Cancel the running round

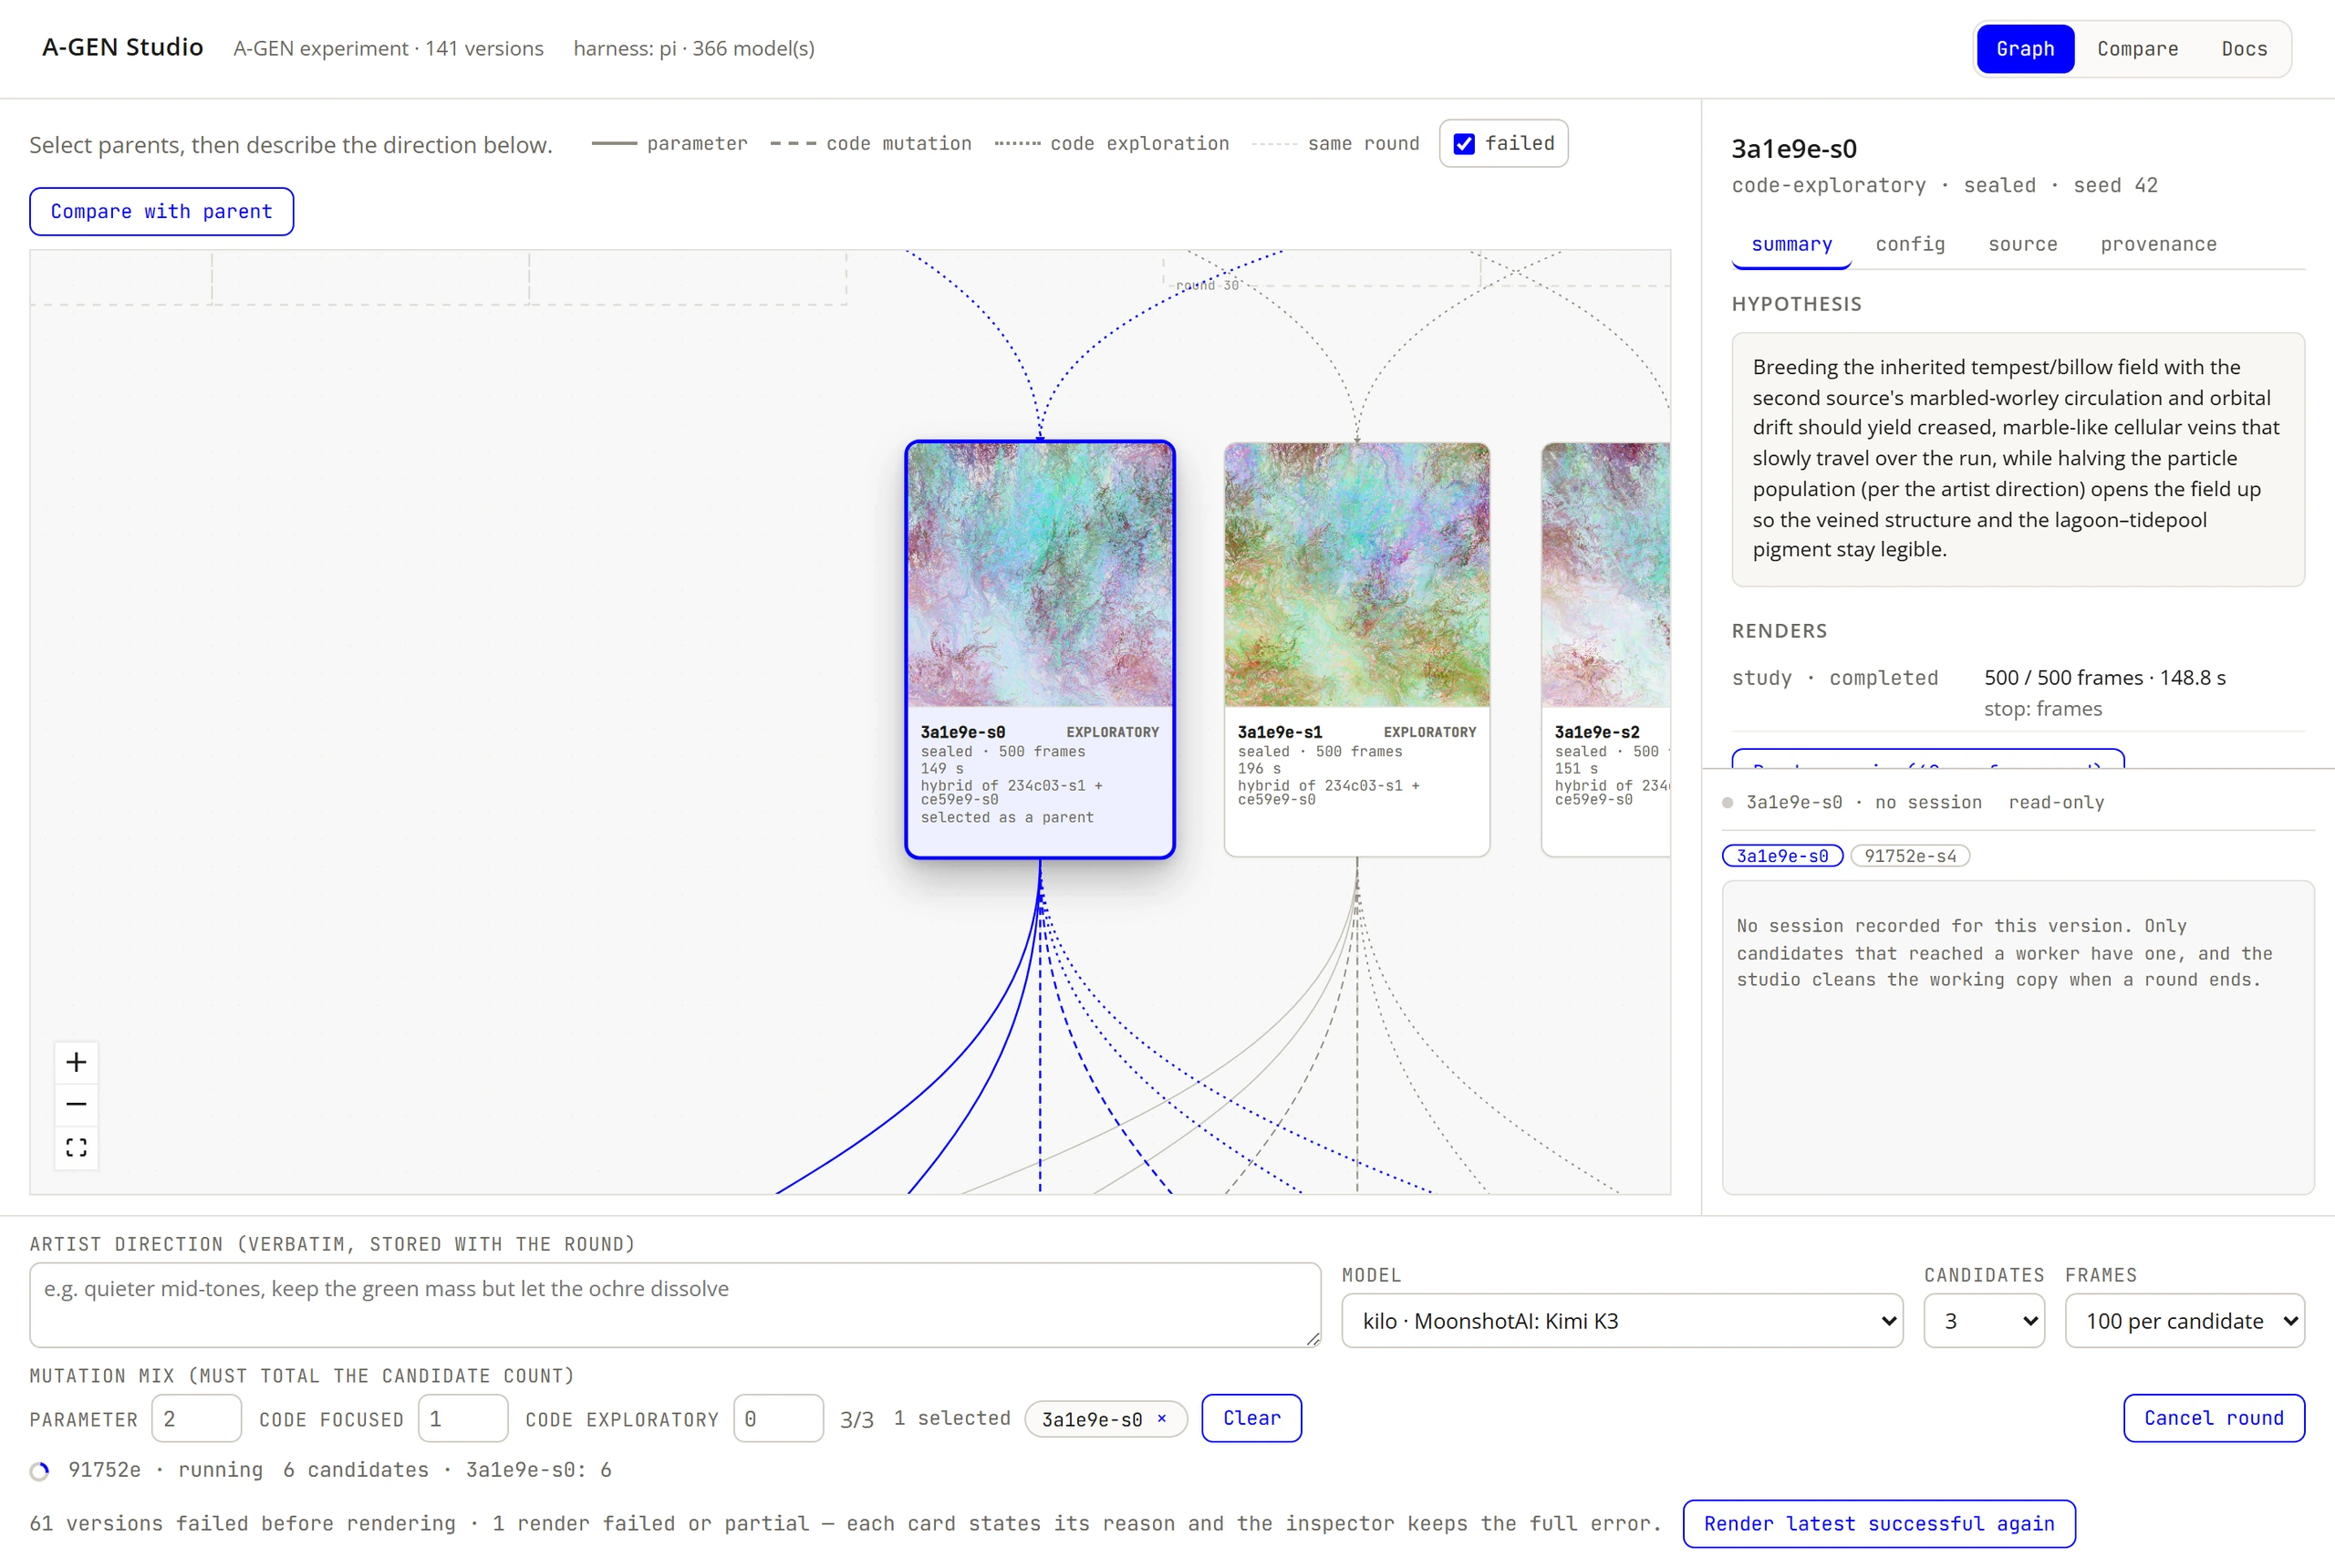tap(2214, 1418)
